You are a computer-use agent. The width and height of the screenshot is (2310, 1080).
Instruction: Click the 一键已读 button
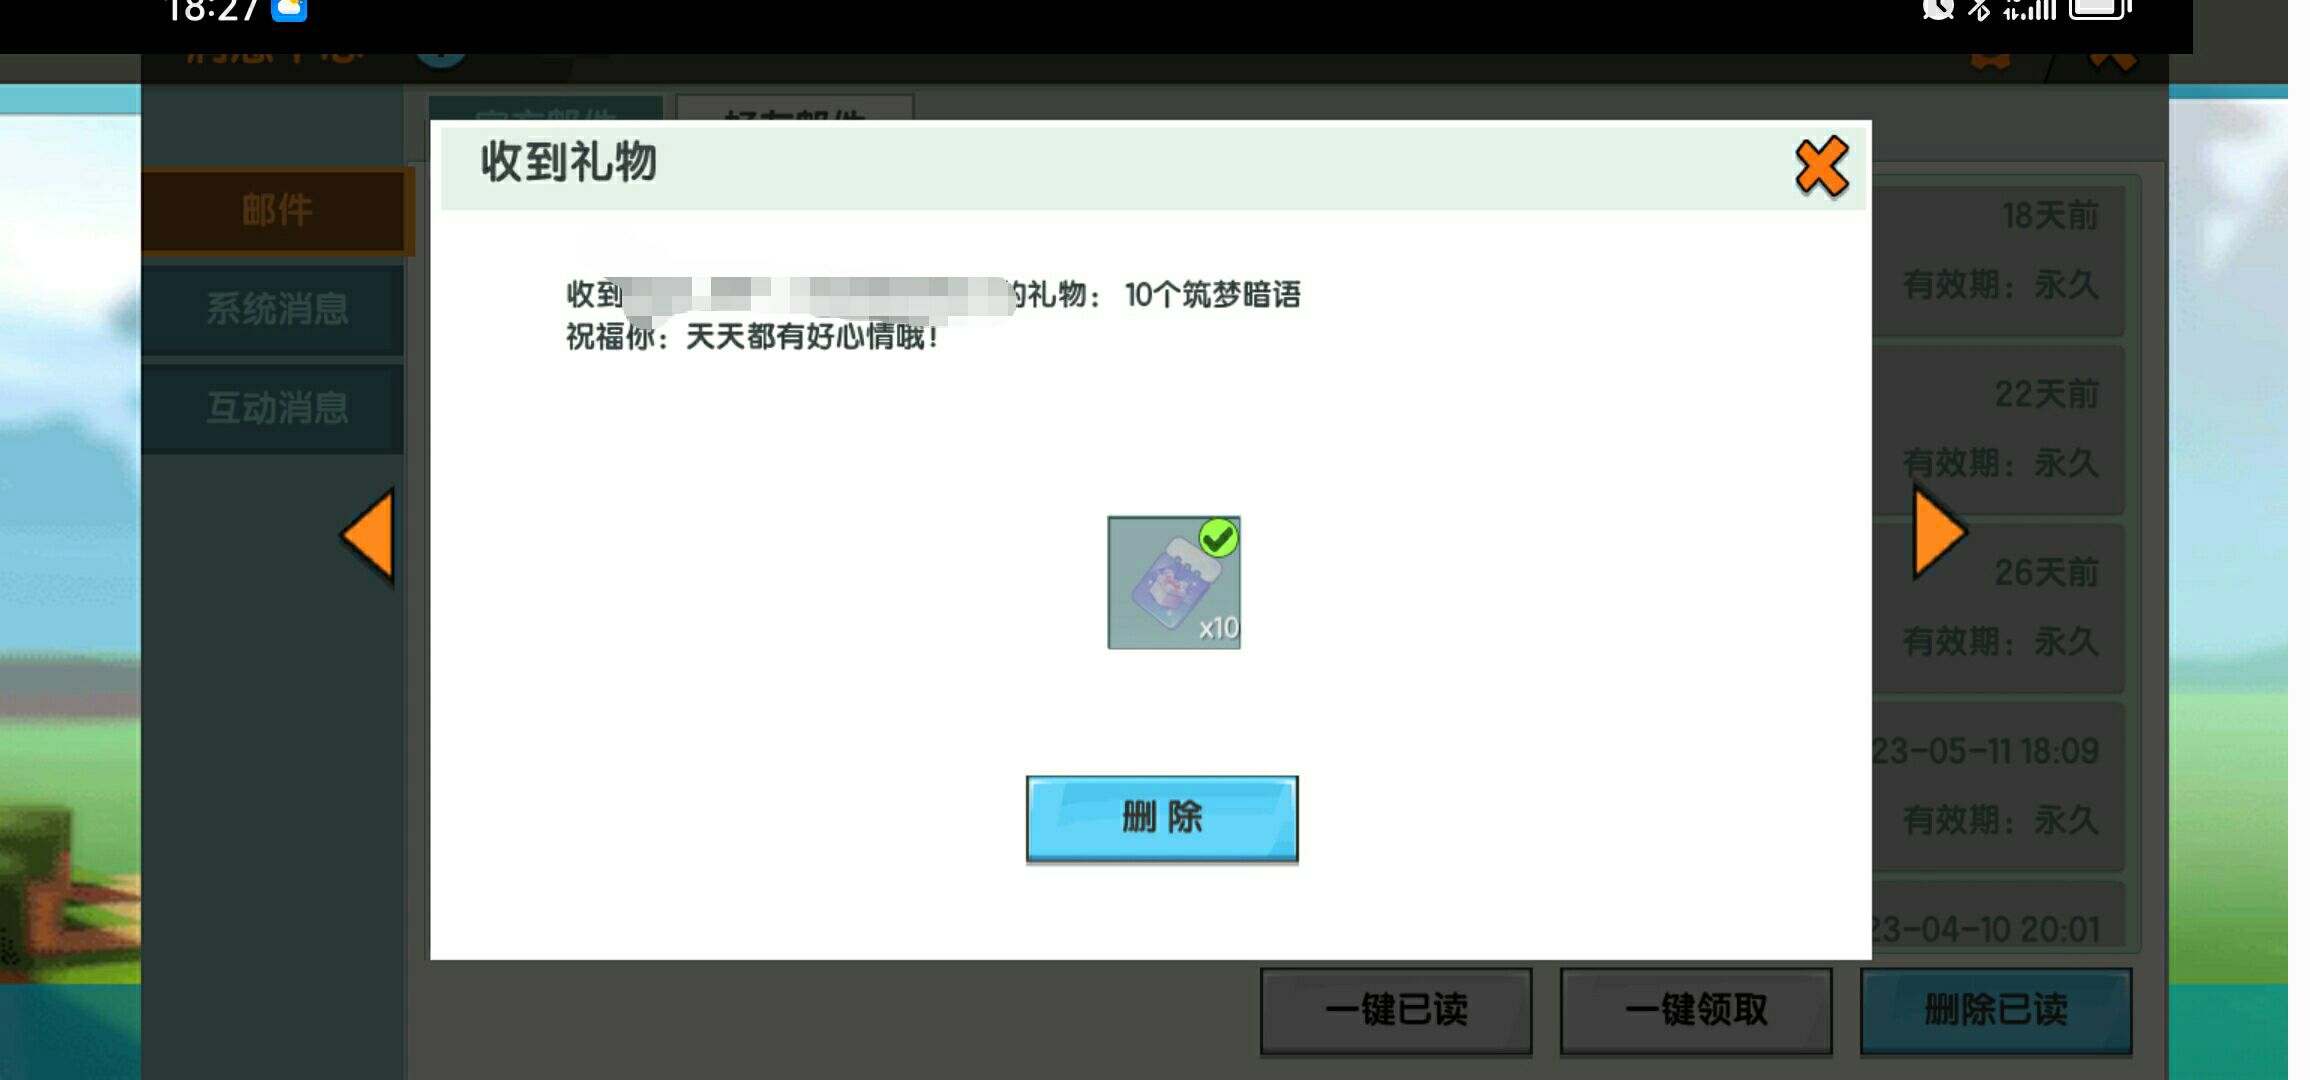(1395, 1009)
